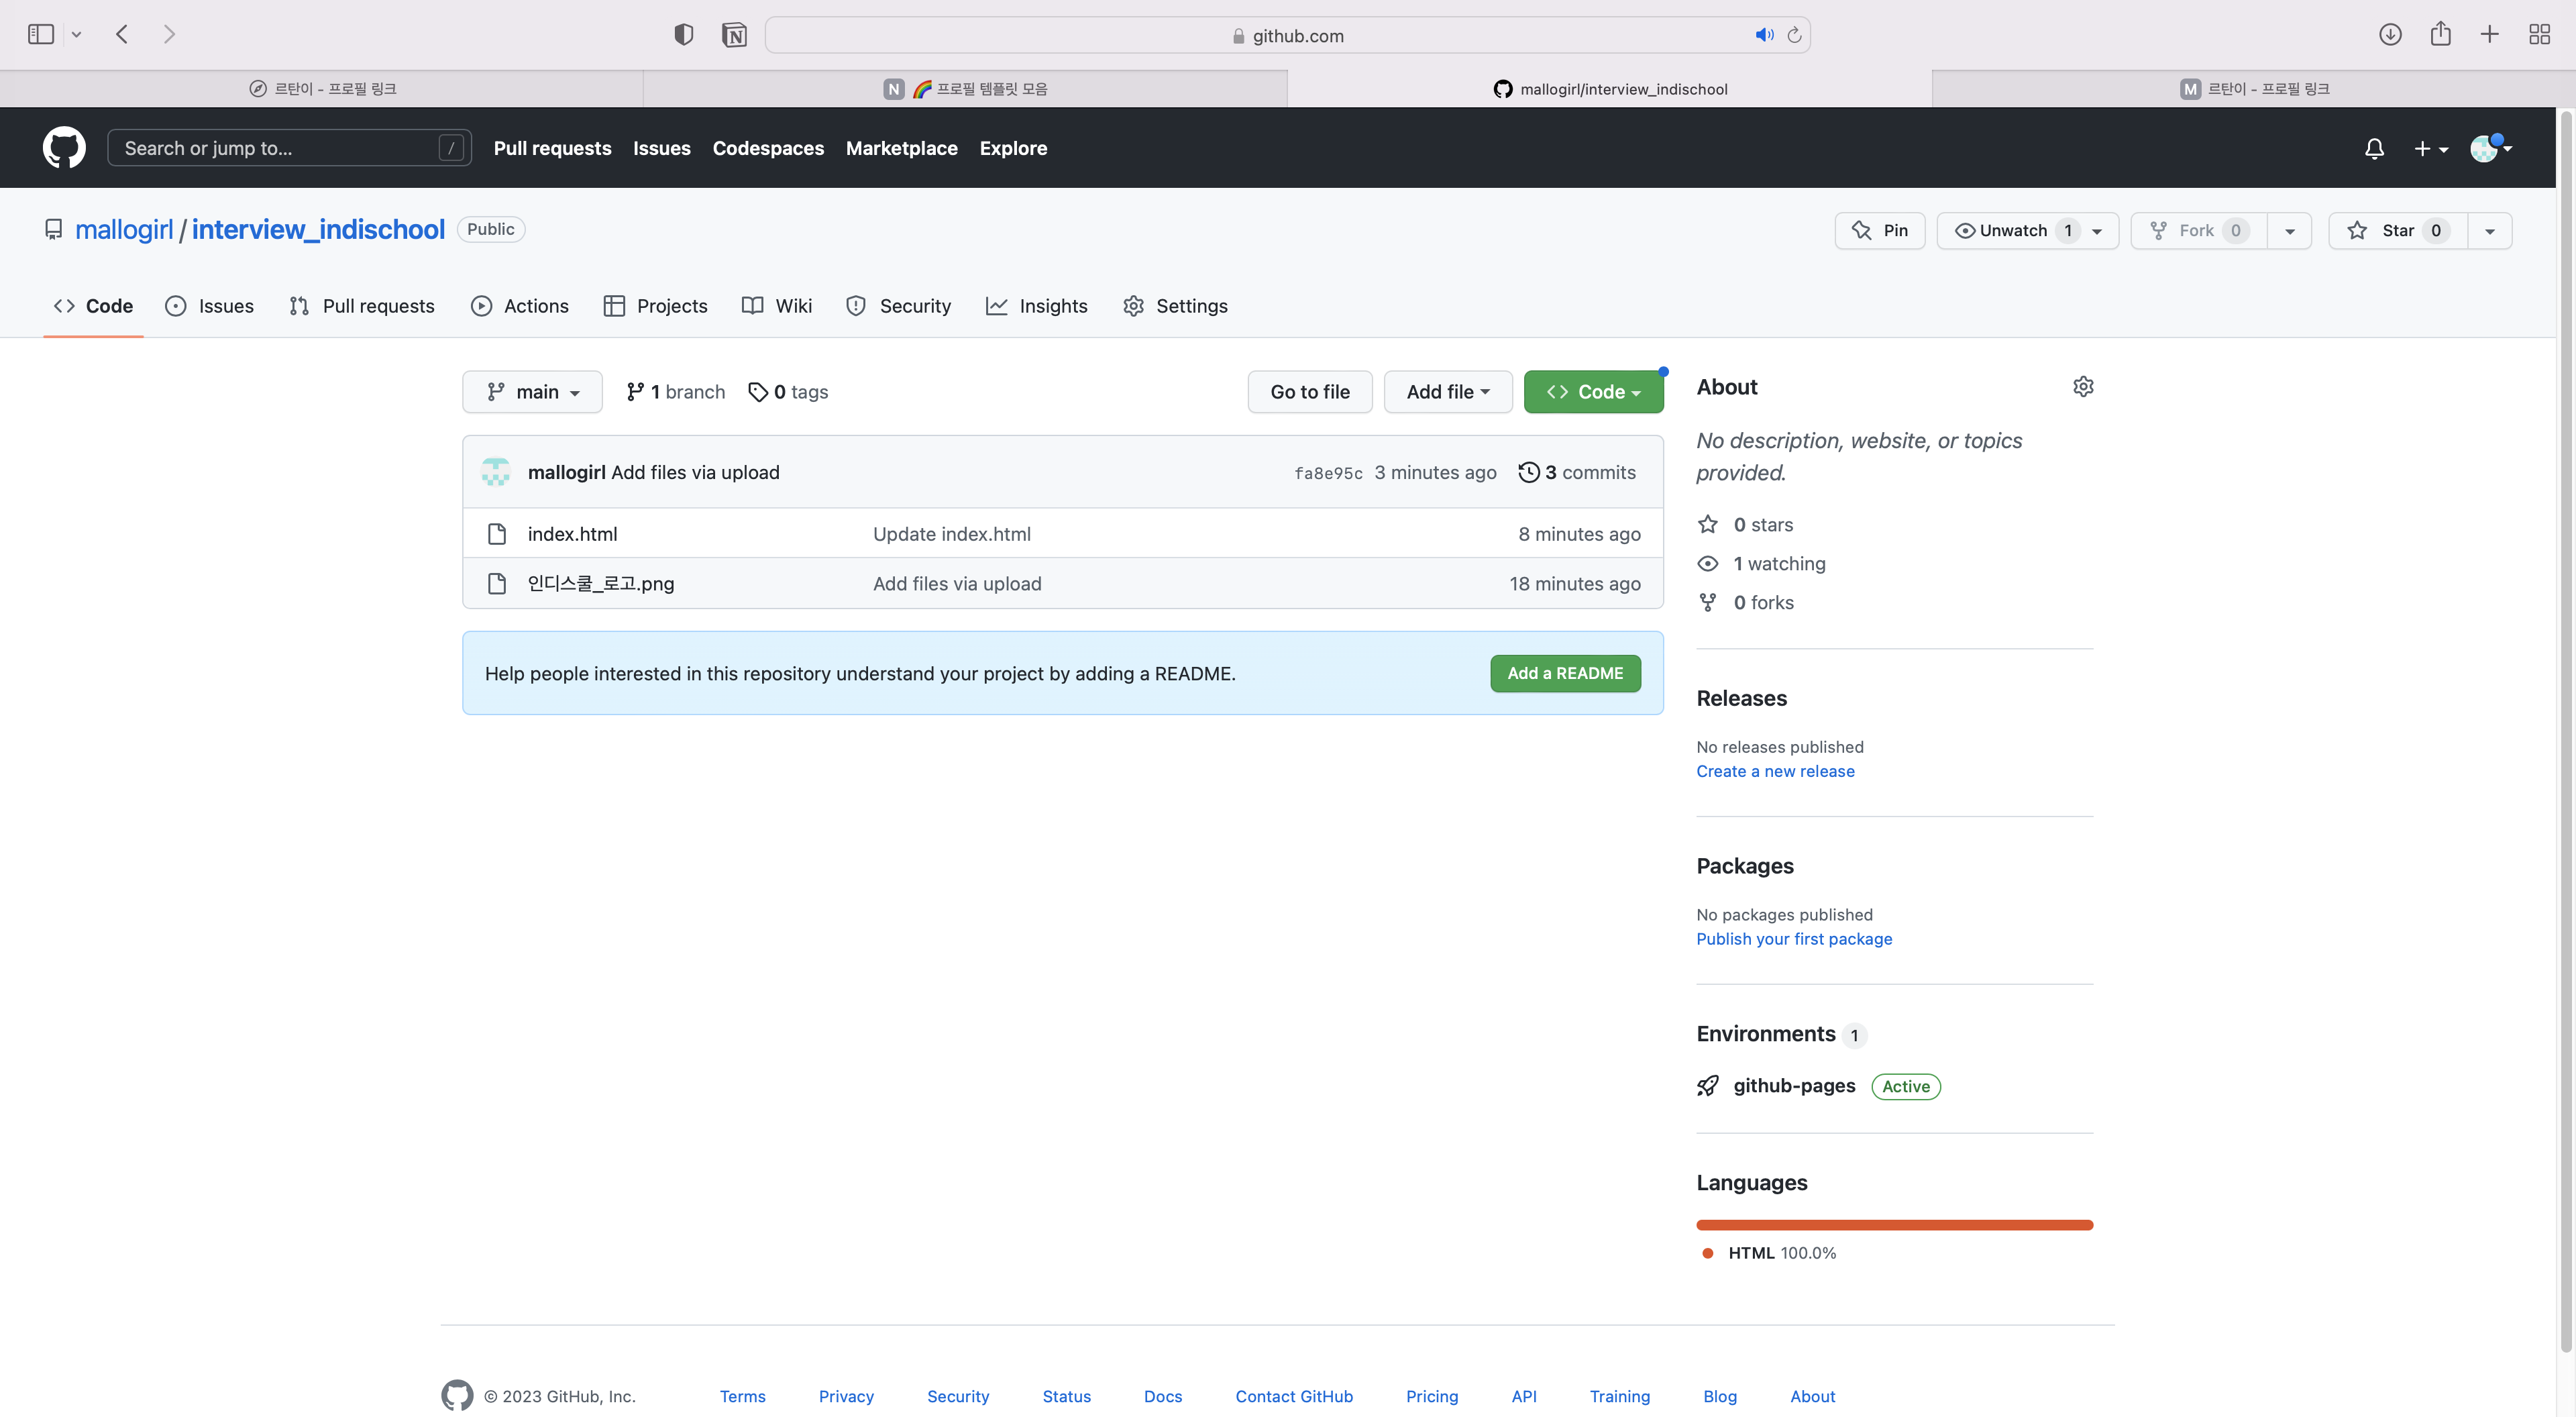Image resolution: width=2576 pixels, height=1417 pixels.
Task: Mute the tab audio speaker icon
Action: [1764, 35]
